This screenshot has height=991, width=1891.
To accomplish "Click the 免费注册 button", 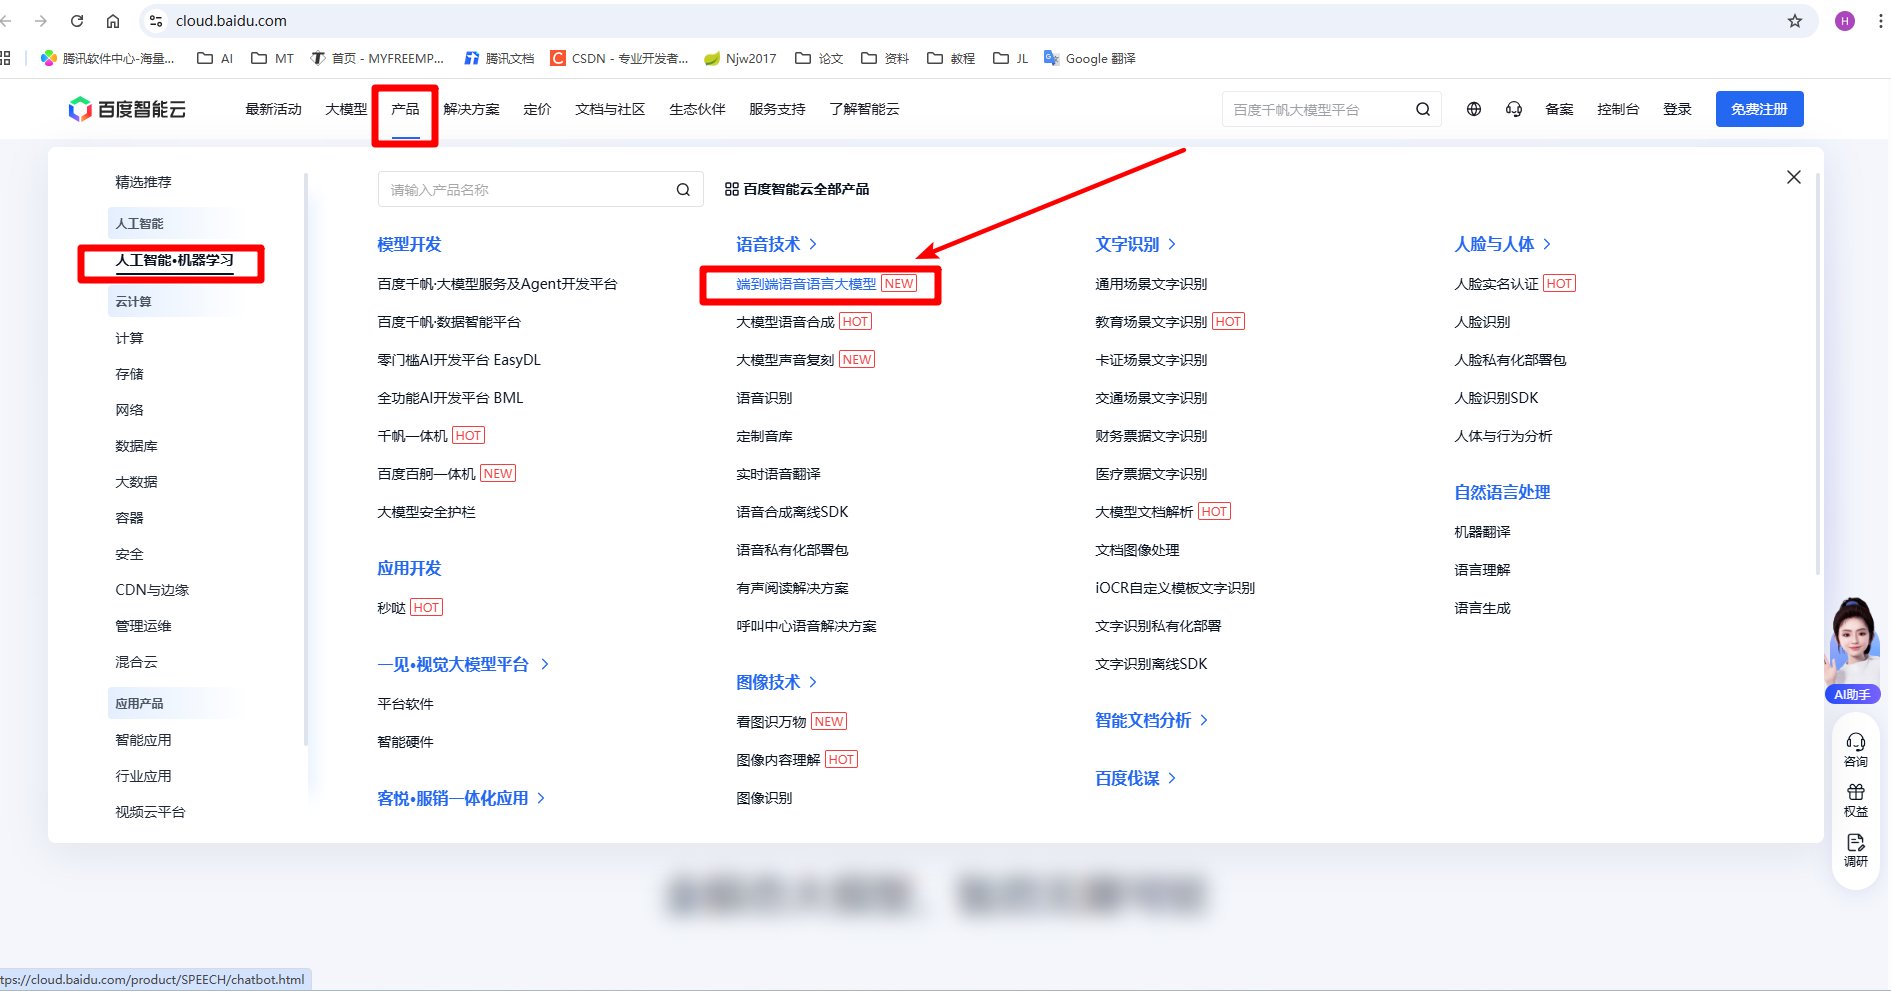I will [x=1759, y=109].
